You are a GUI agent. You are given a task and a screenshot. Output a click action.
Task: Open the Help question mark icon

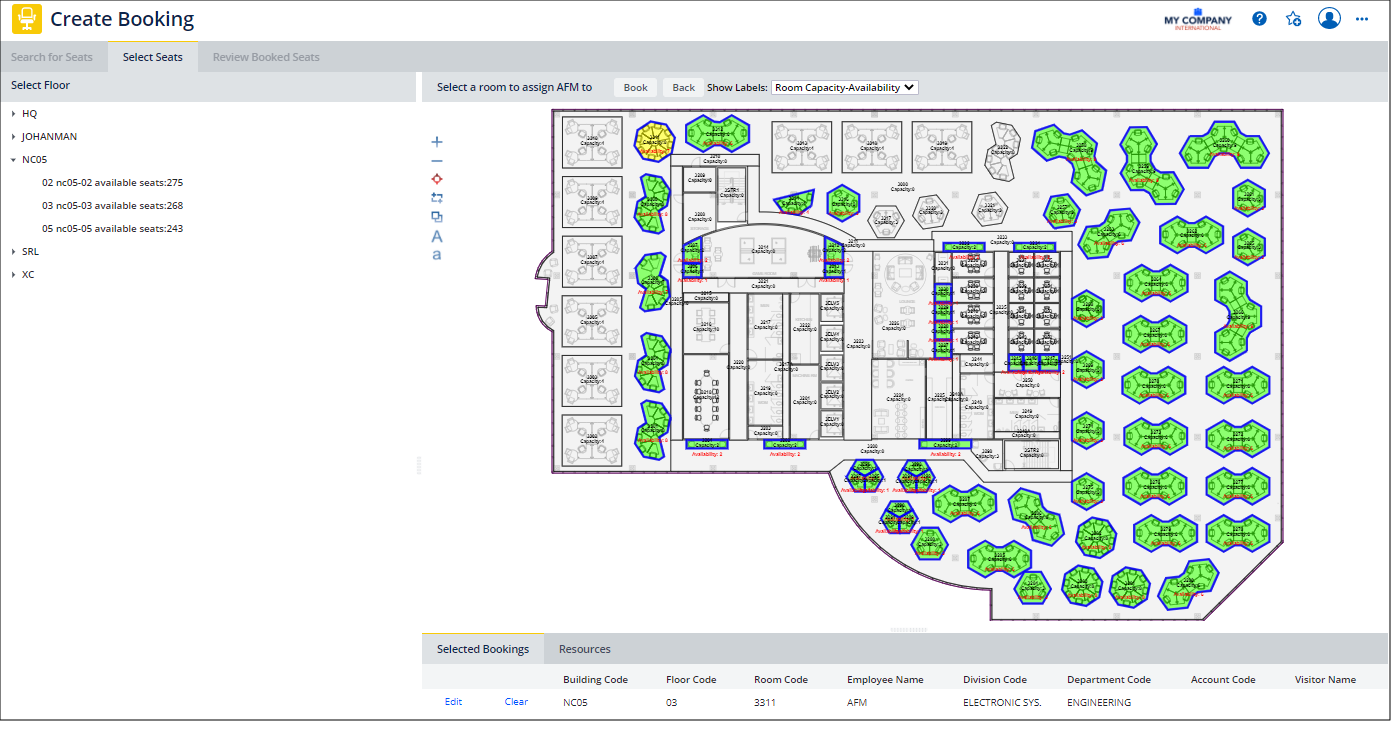click(x=1259, y=18)
